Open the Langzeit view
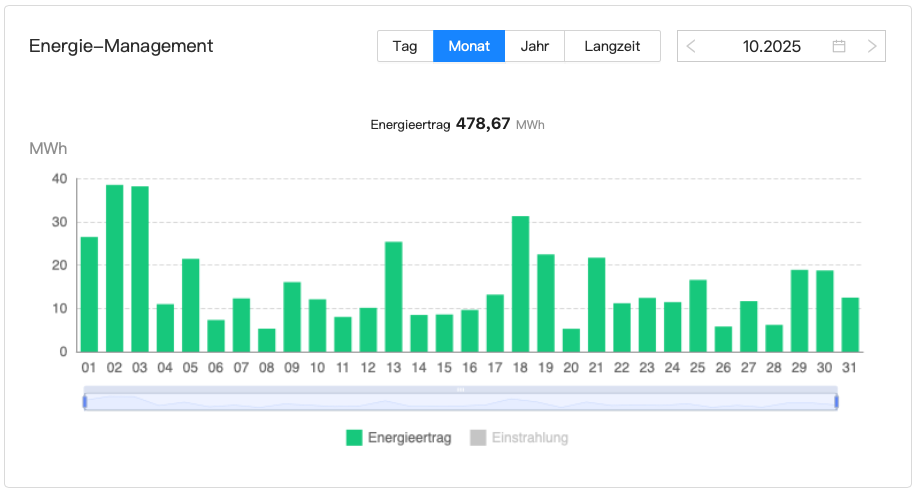 click(x=612, y=46)
